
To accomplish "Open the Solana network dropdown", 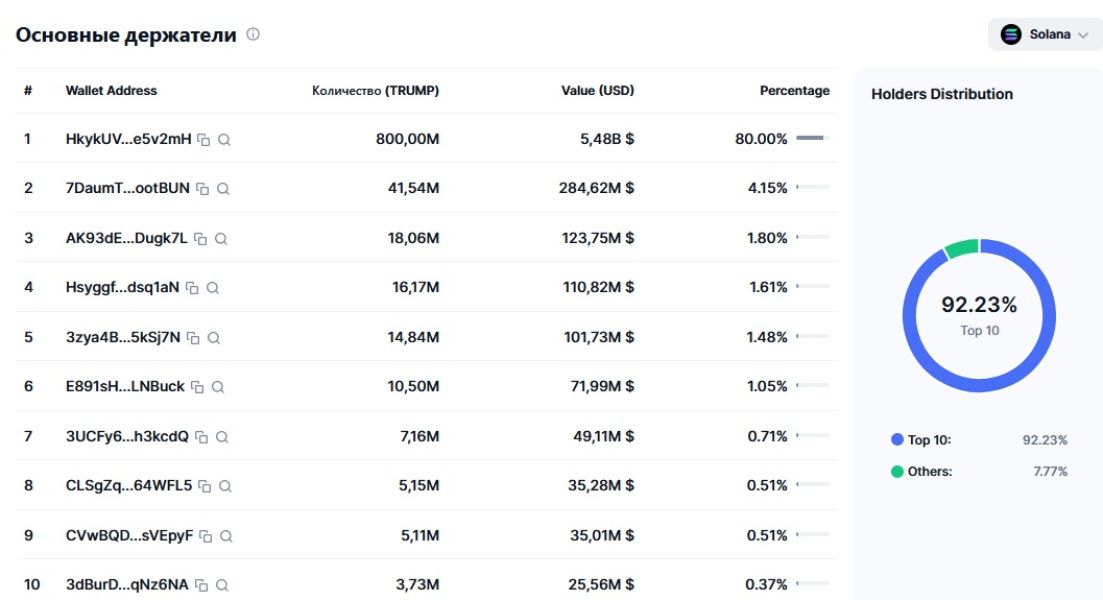I will point(1045,34).
